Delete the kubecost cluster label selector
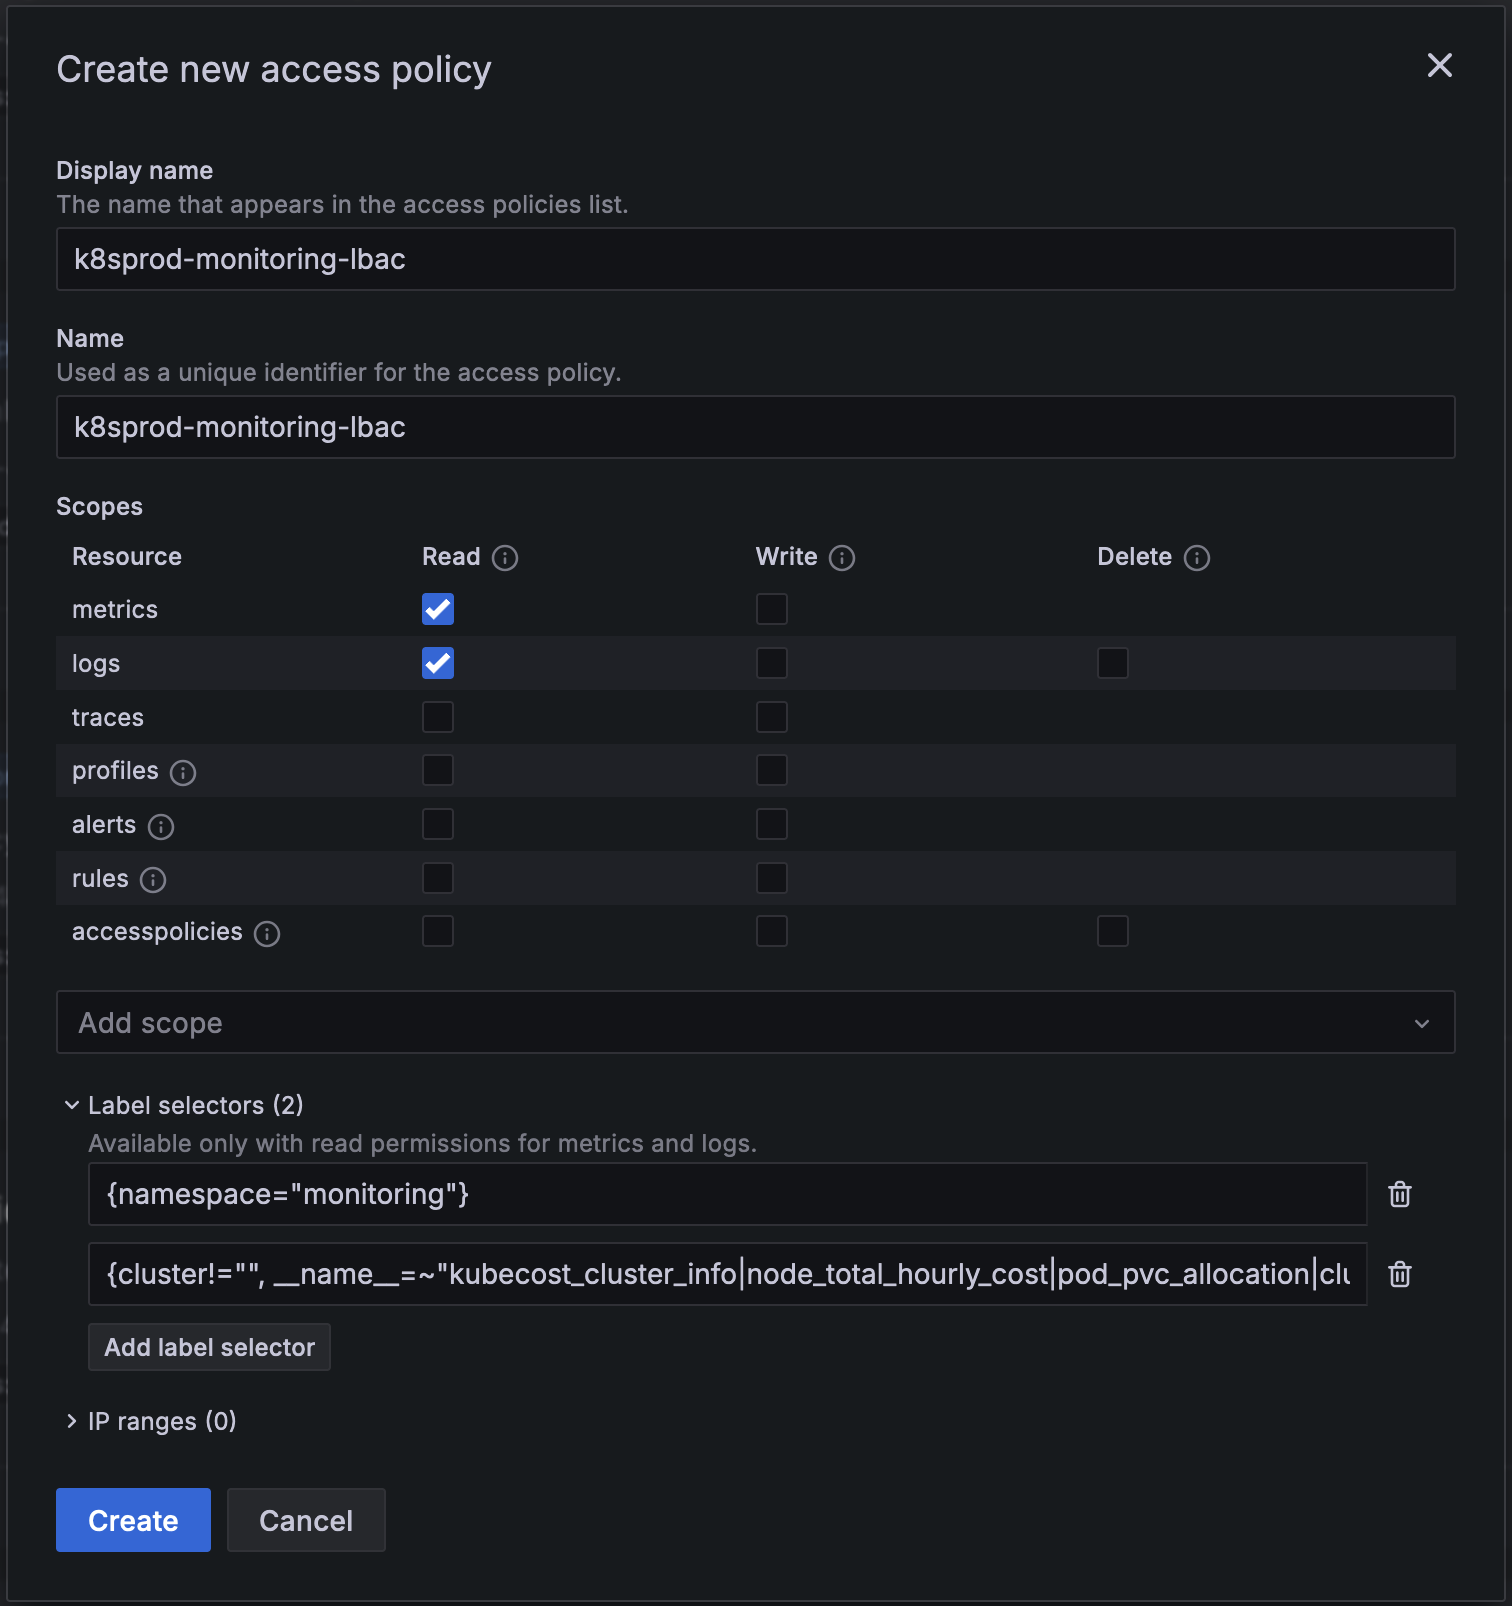Image resolution: width=1512 pixels, height=1606 pixels. (x=1399, y=1274)
